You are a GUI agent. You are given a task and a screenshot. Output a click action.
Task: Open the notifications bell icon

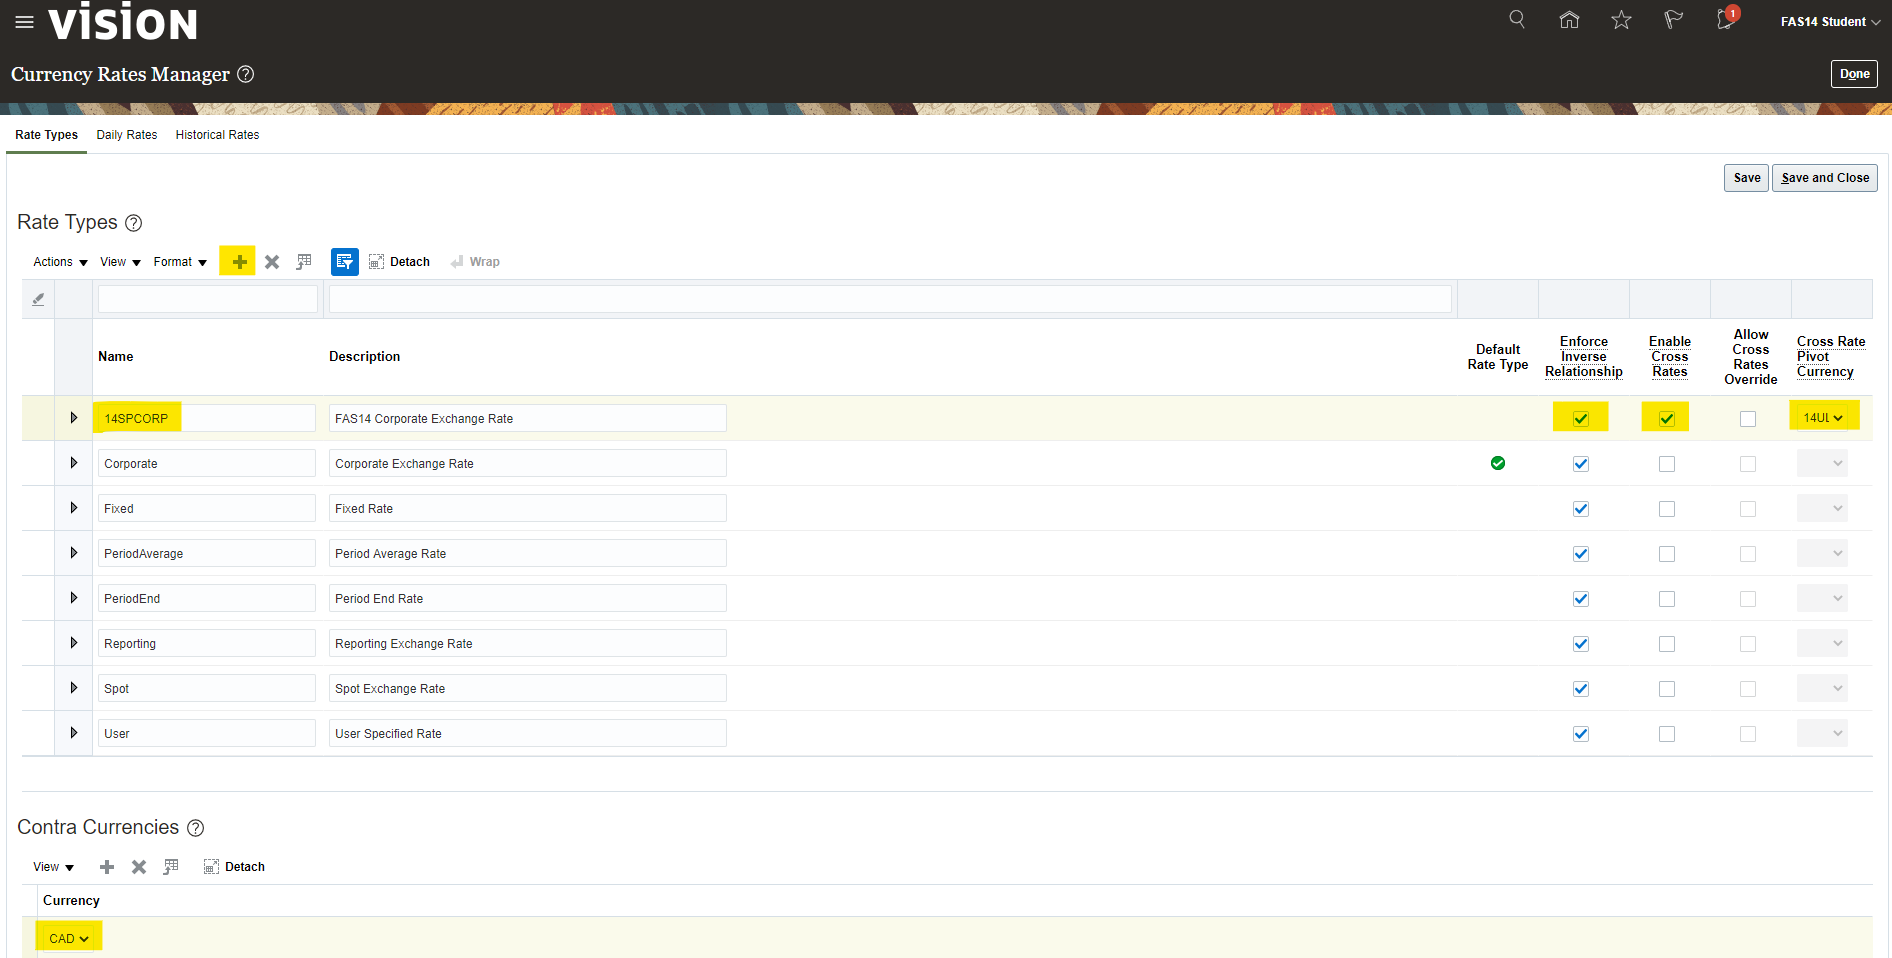(x=1725, y=20)
